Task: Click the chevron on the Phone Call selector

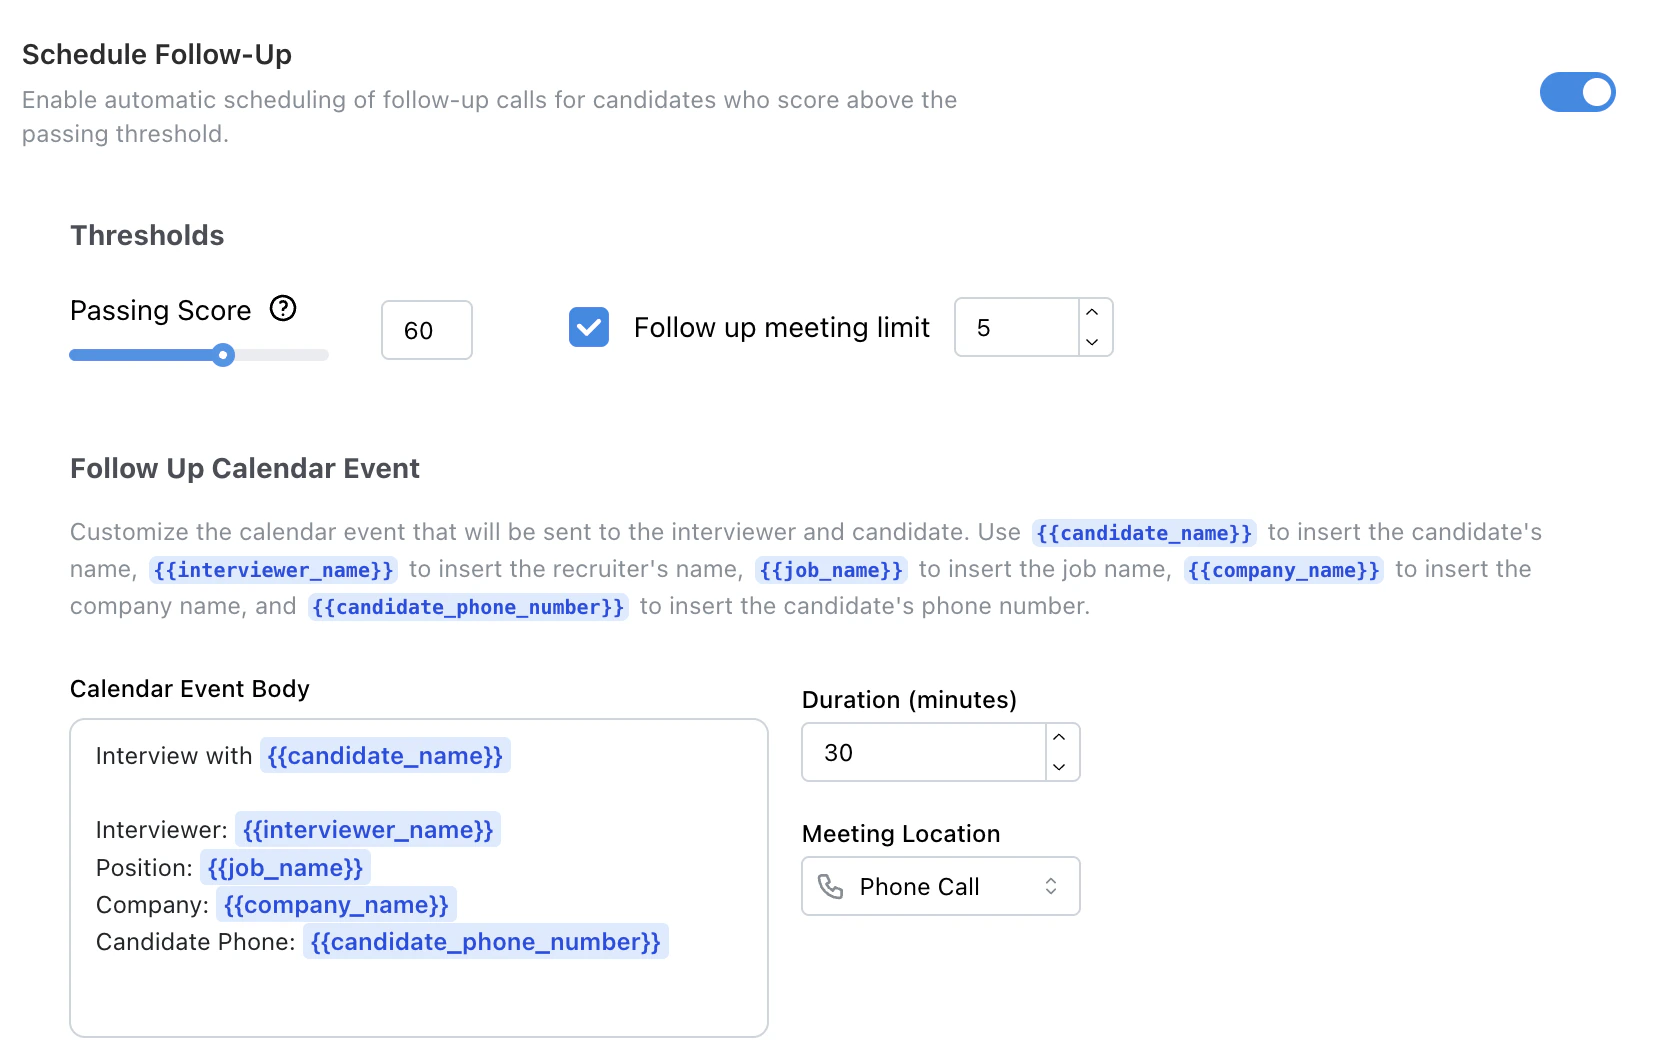Action: [1051, 886]
